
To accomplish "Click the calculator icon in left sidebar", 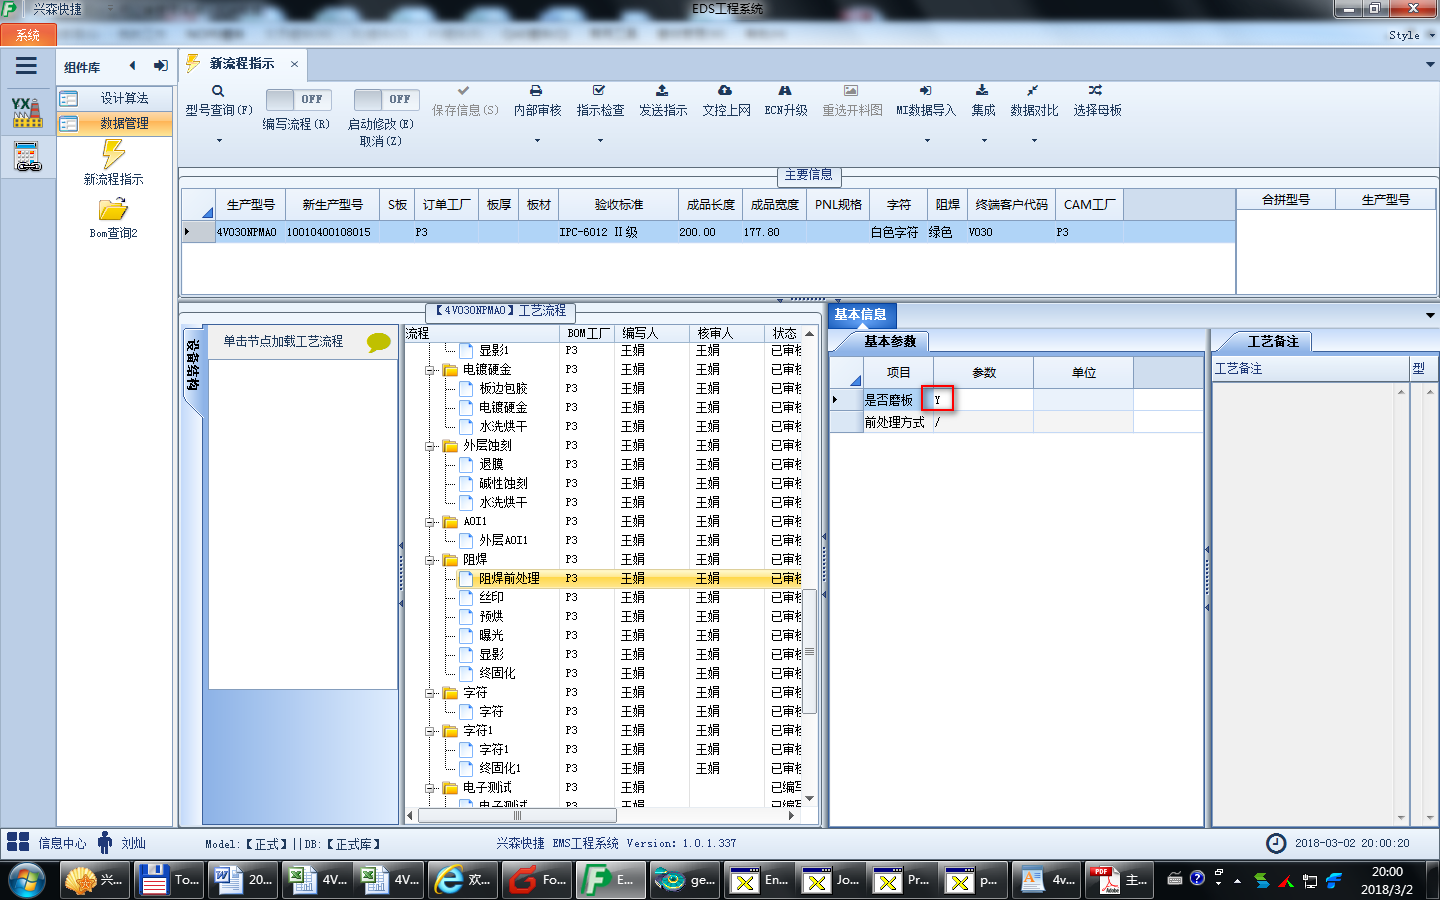I will [x=27, y=157].
